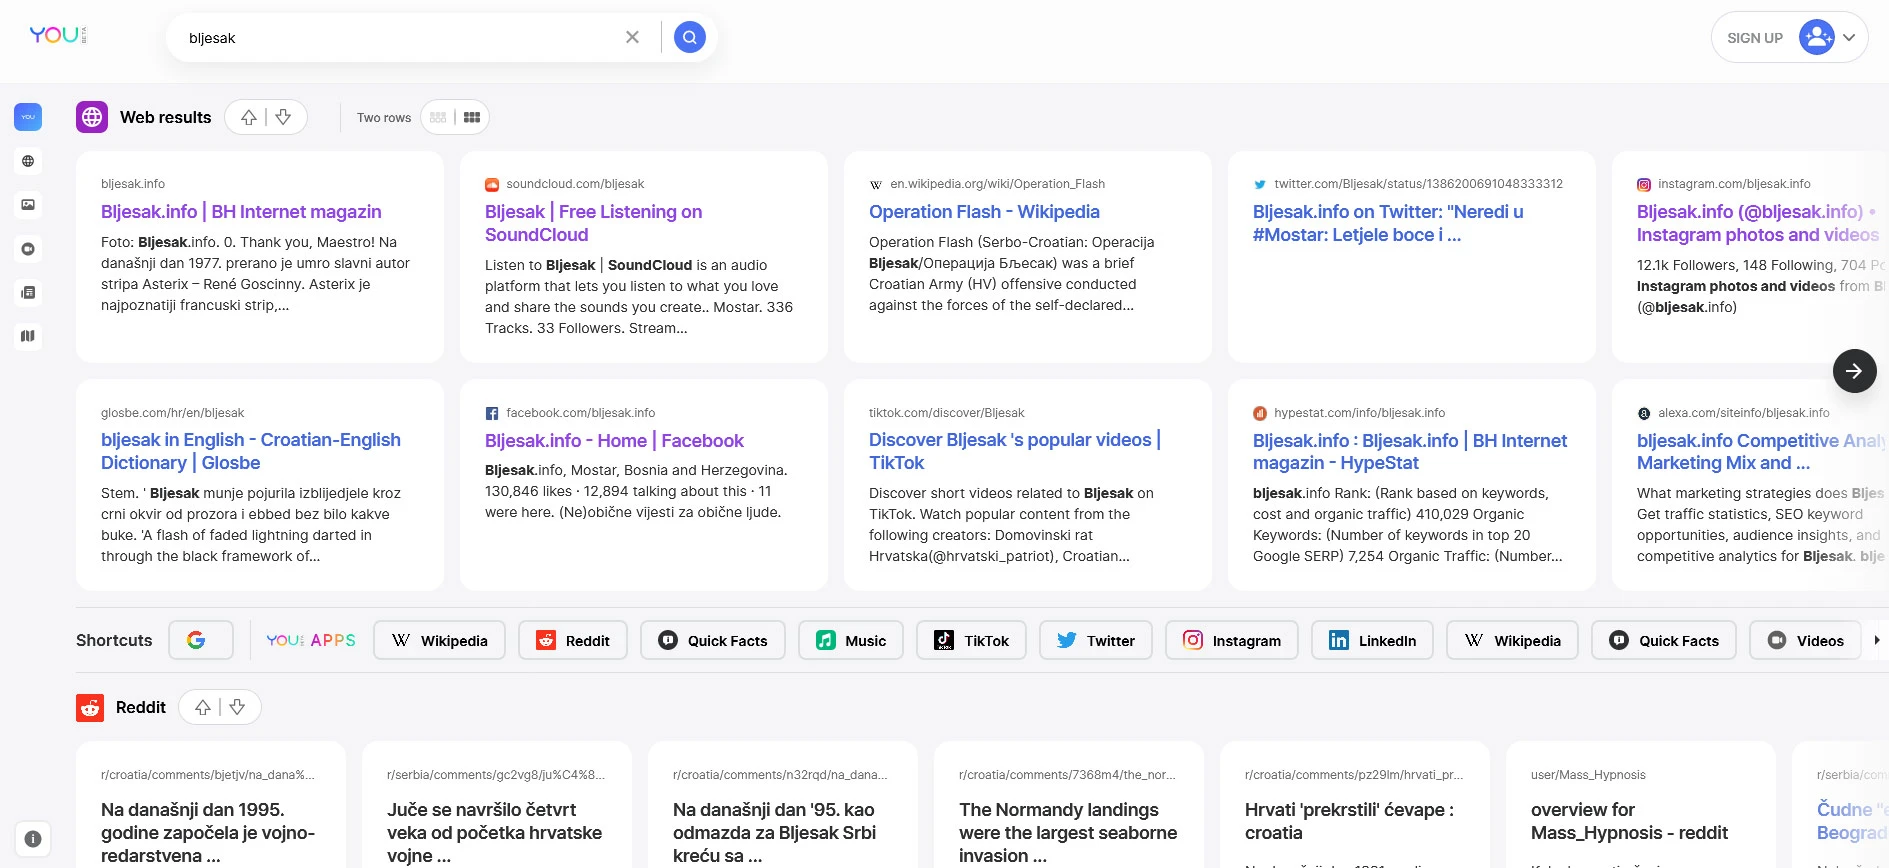Click into the search field containing 'bljesak'
This screenshot has width=1889, height=868.
coord(400,38)
